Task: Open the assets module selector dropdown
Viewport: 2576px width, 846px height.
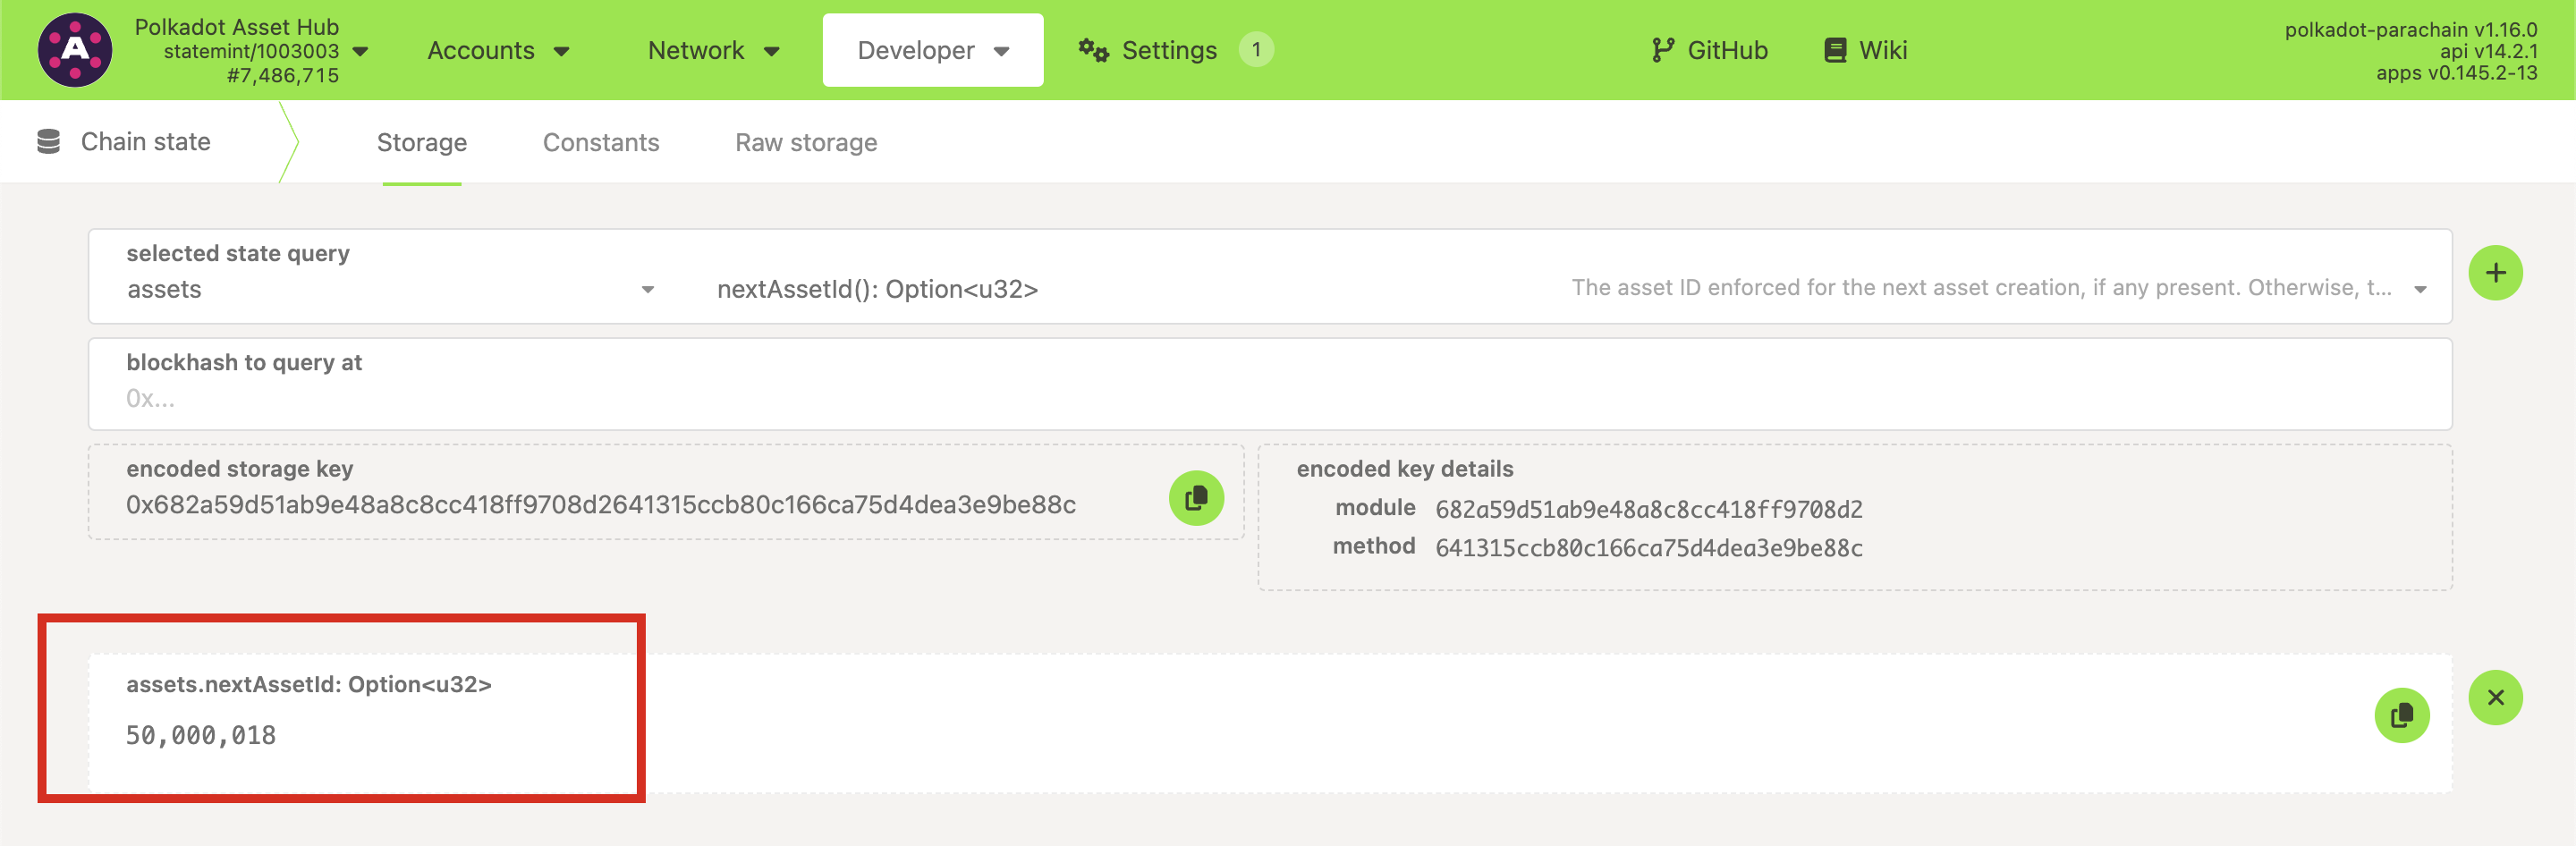Action: point(390,289)
